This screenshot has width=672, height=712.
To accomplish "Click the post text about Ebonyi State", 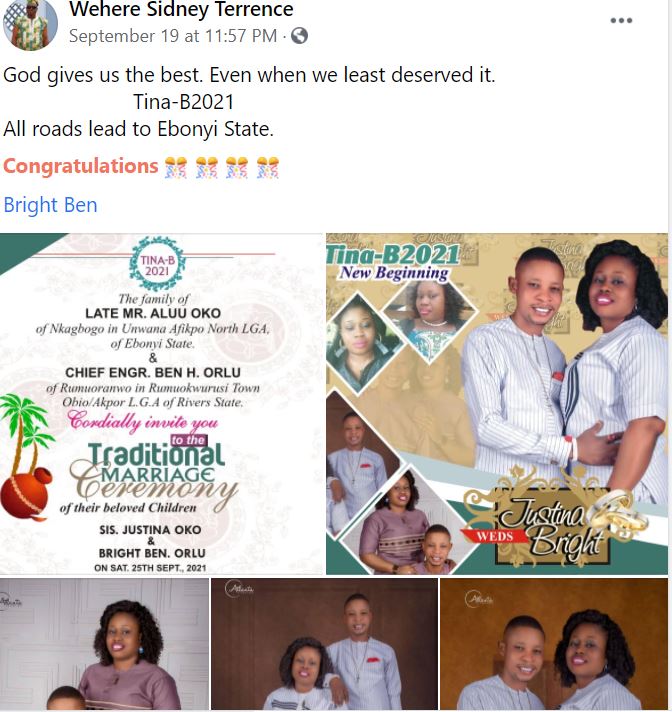I will click(x=138, y=129).
